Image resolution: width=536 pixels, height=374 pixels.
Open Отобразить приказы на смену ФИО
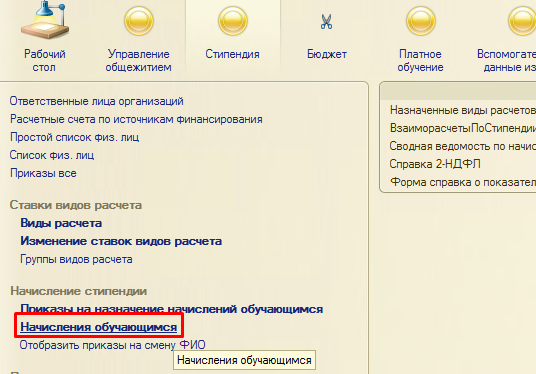[x=112, y=345]
